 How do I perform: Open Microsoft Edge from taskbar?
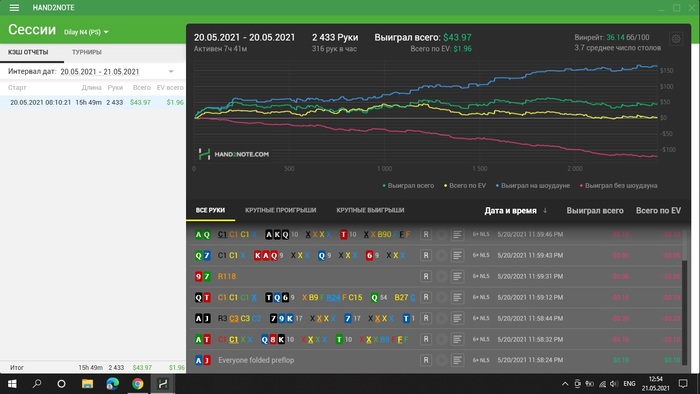coord(112,384)
